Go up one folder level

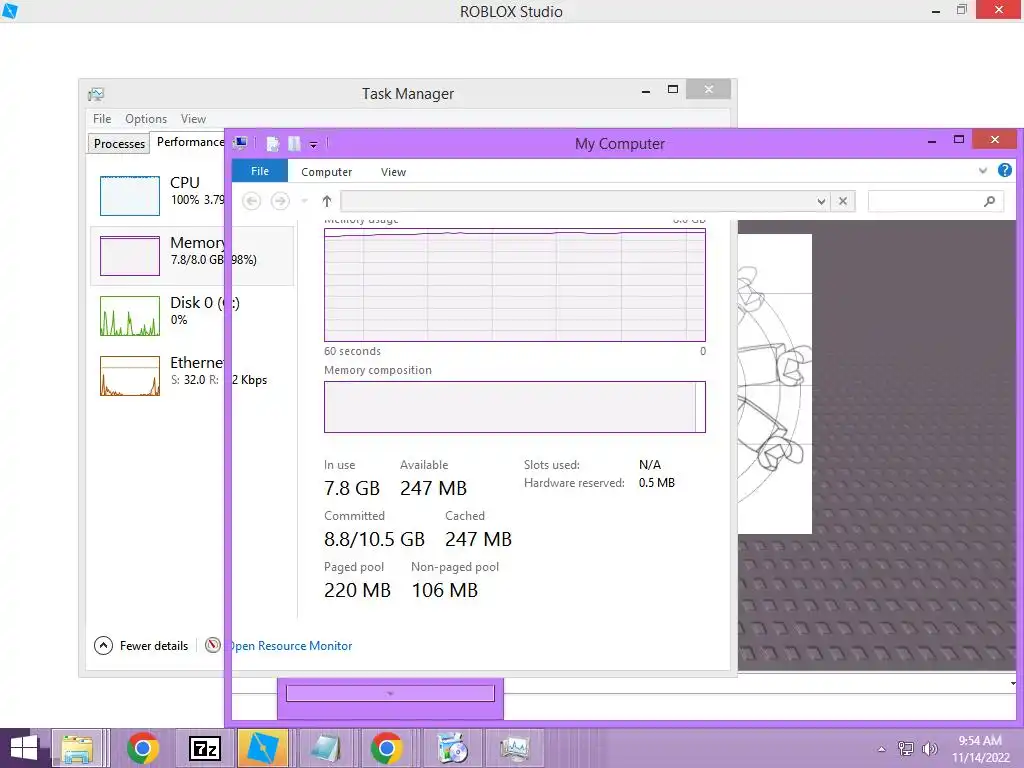tap(327, 201)
